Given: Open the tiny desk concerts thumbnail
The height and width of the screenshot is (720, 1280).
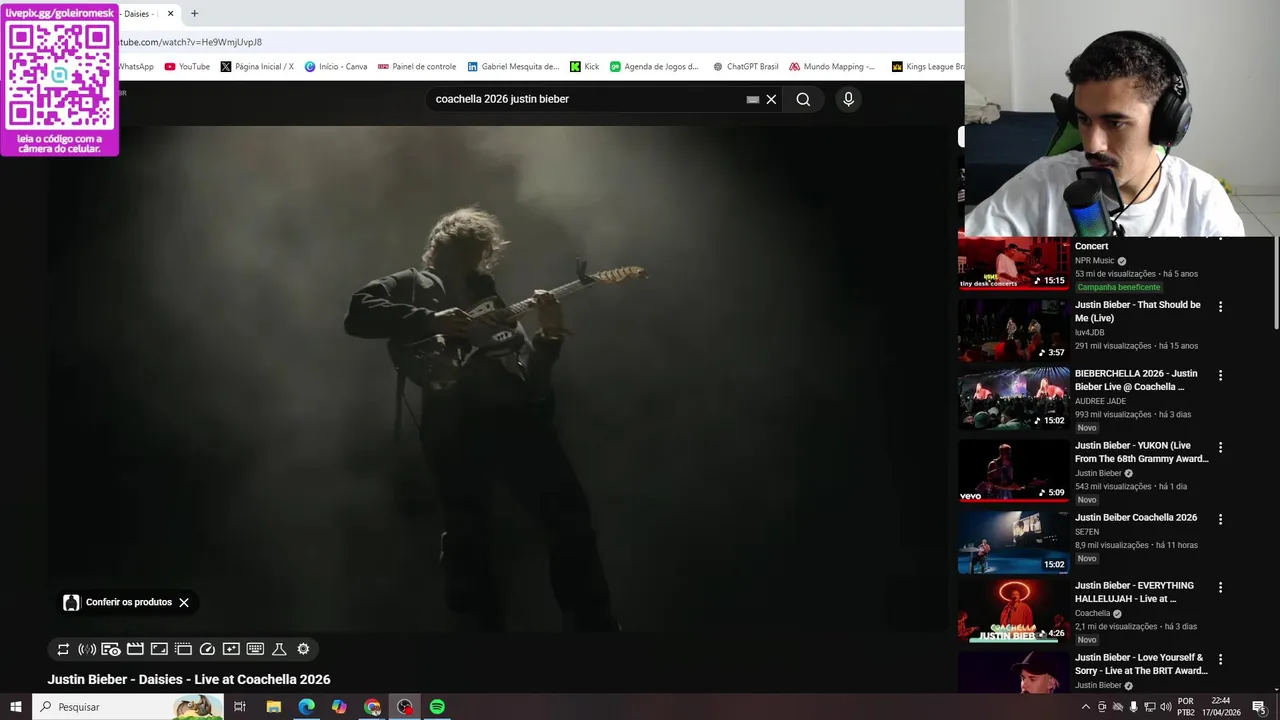Looking at the screenshot, I should coord(1013,264).
